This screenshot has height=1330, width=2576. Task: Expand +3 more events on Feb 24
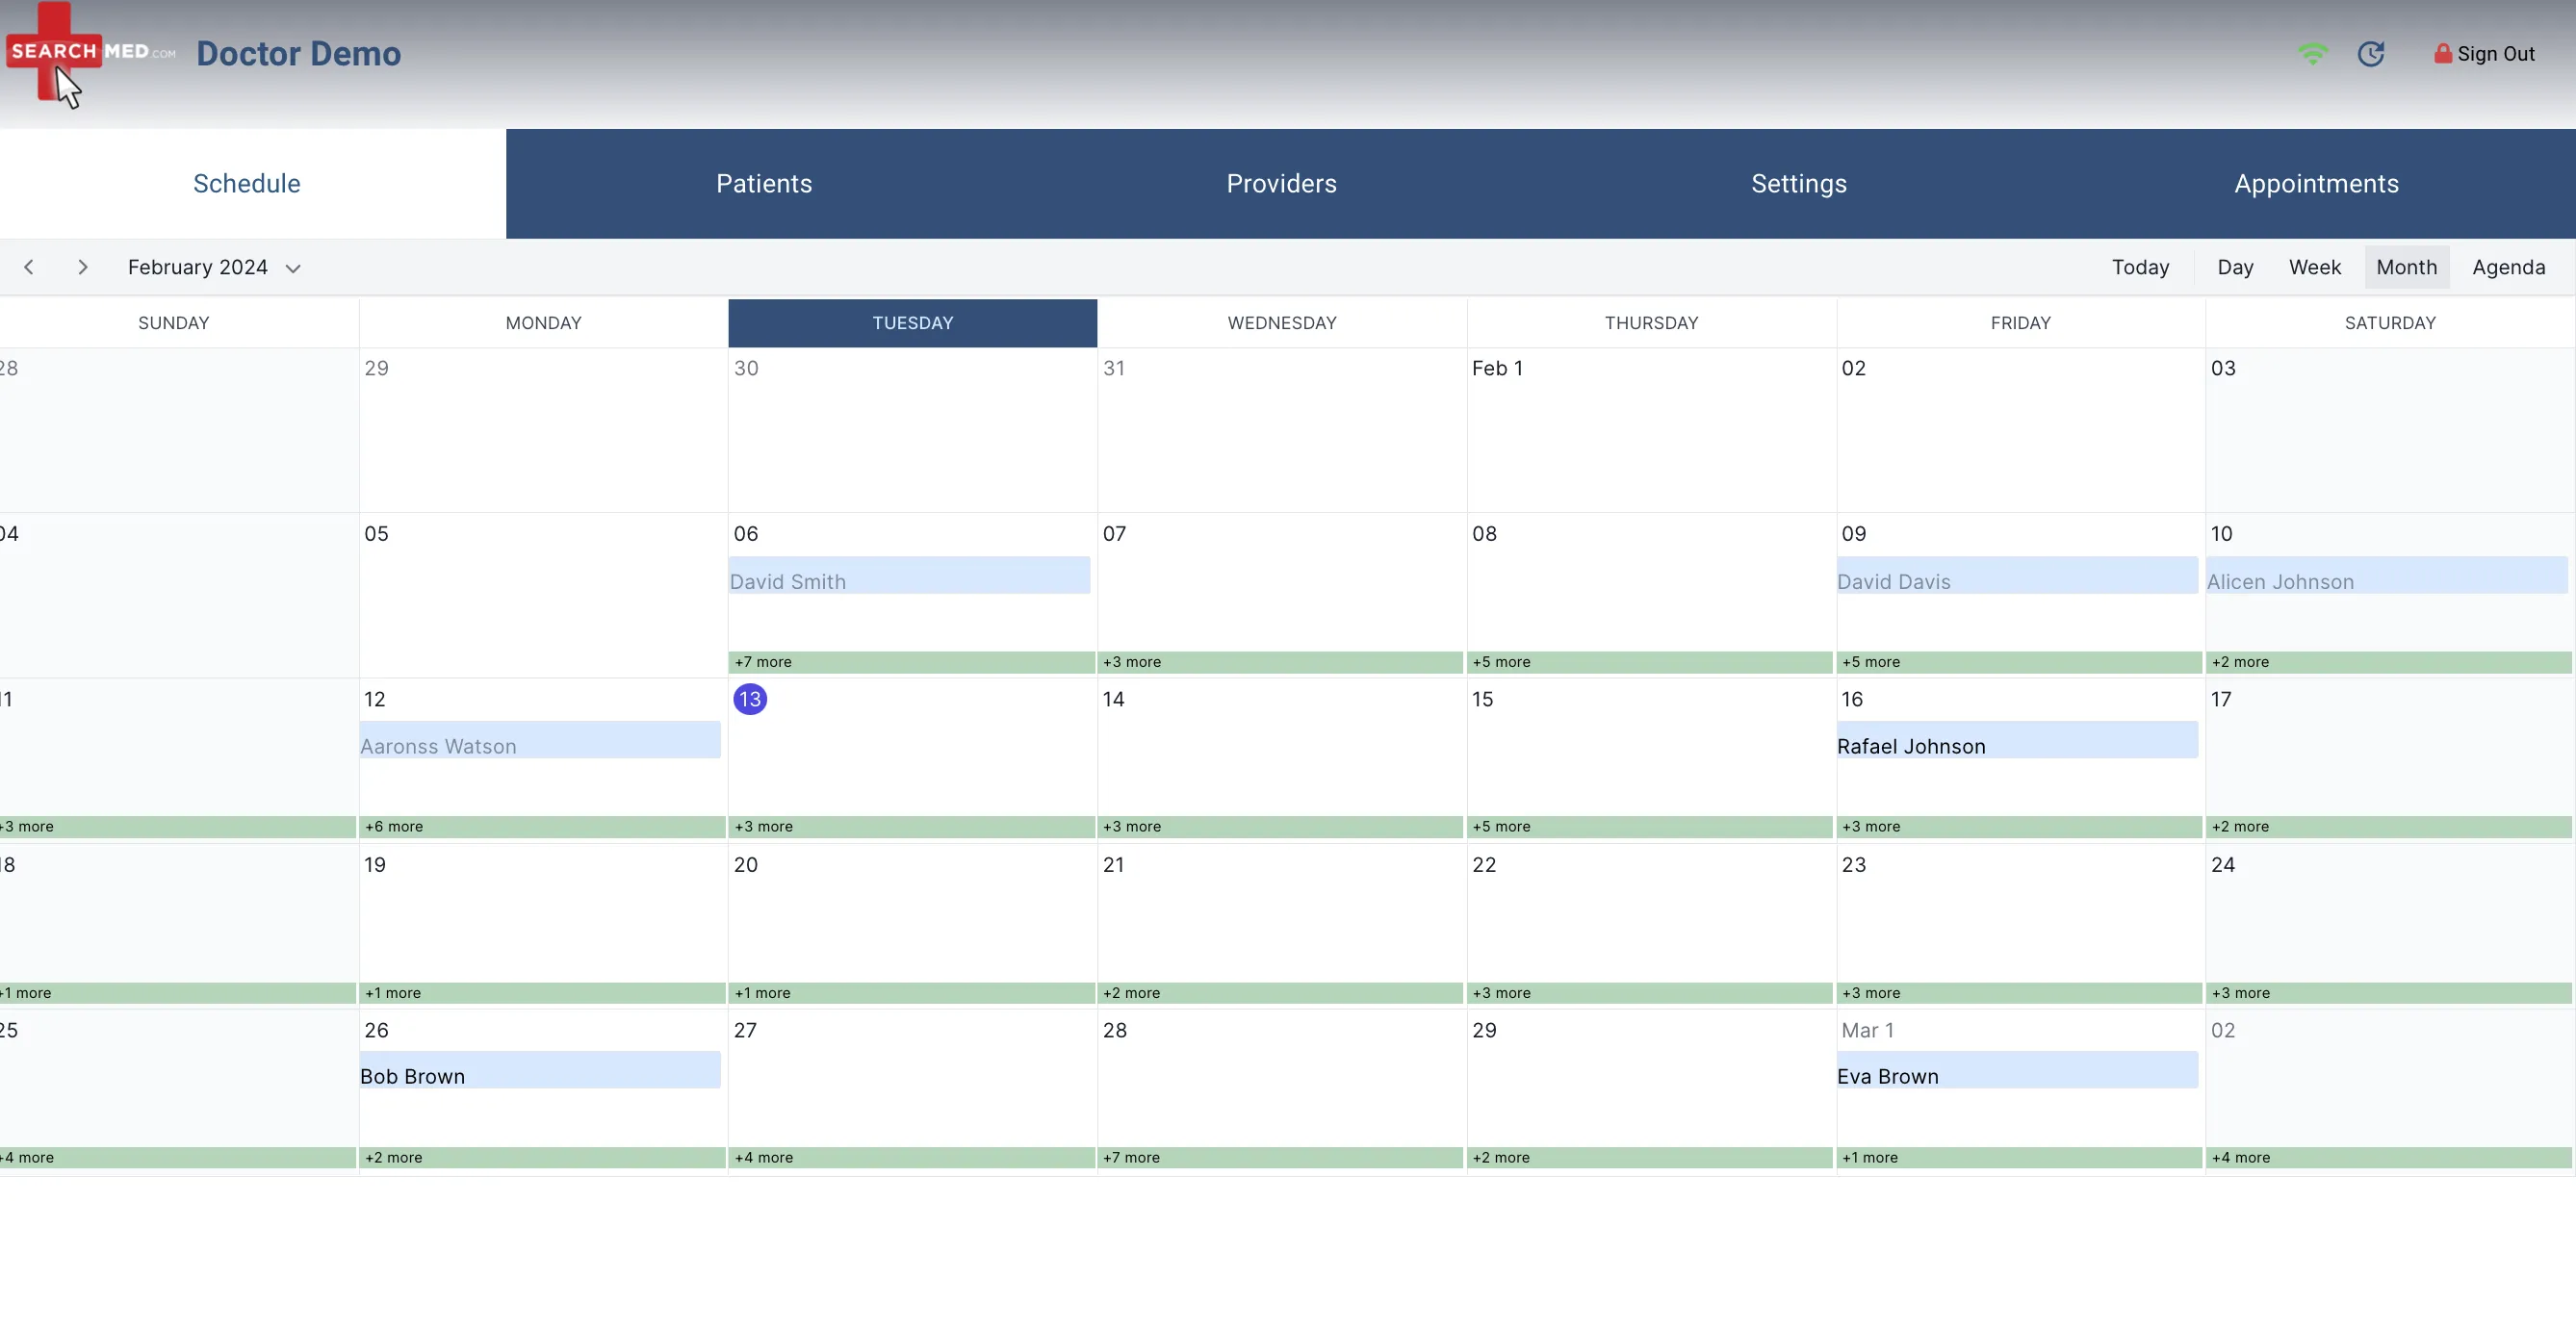pos(2389,993)
